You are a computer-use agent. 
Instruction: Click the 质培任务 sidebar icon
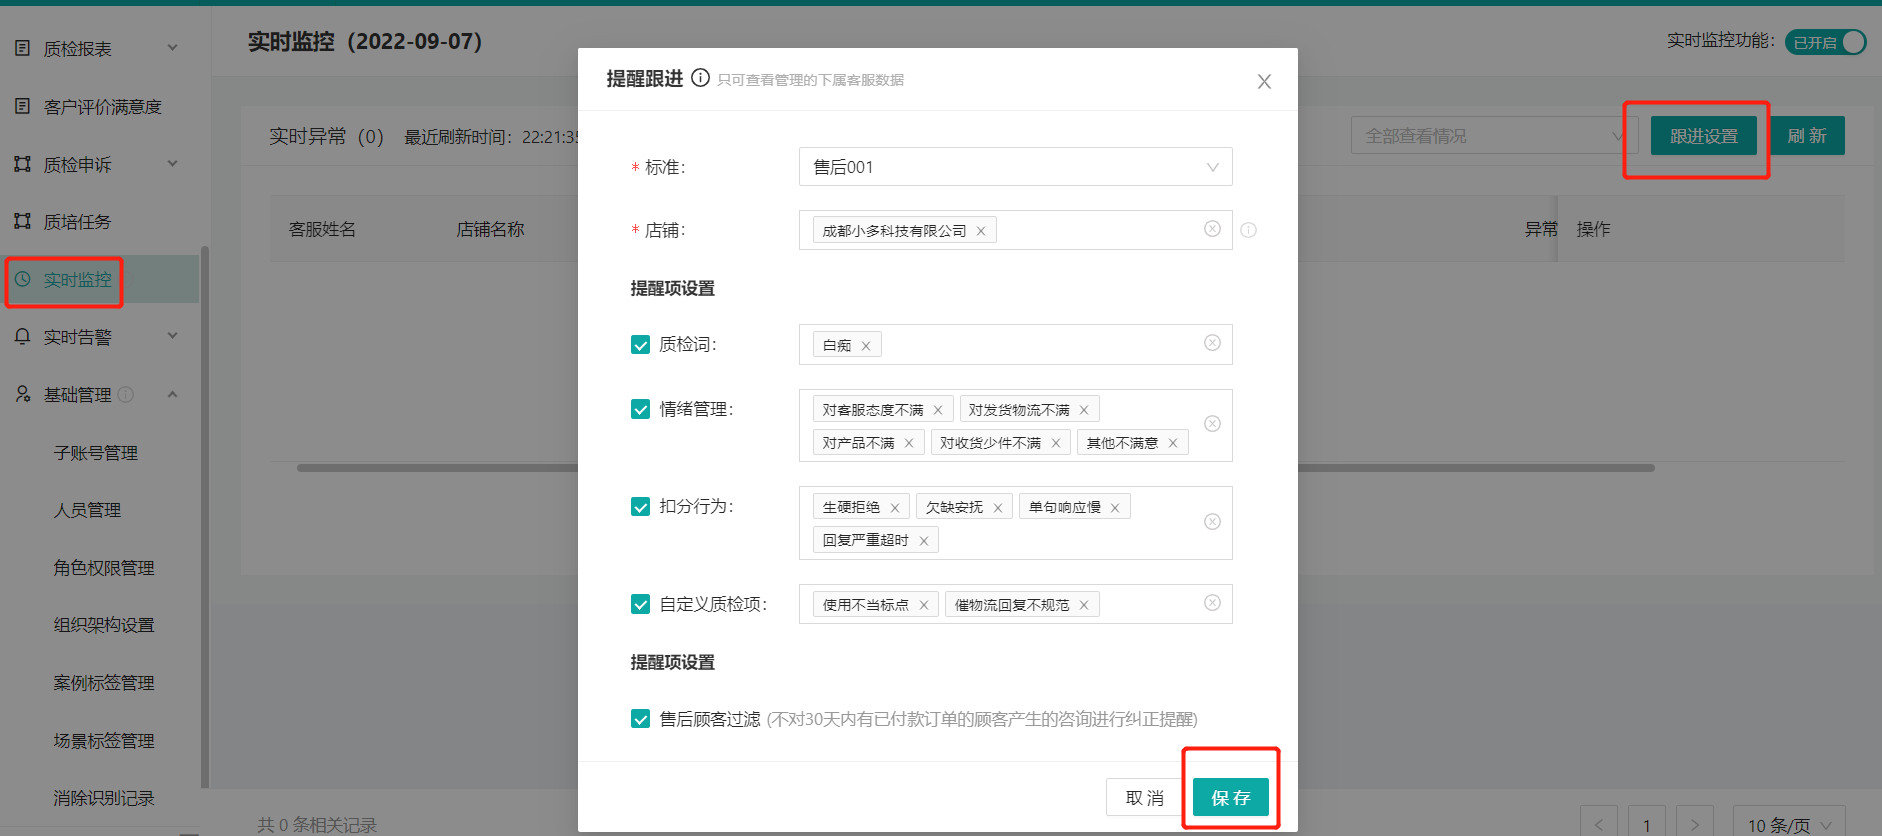coord(23,221)
